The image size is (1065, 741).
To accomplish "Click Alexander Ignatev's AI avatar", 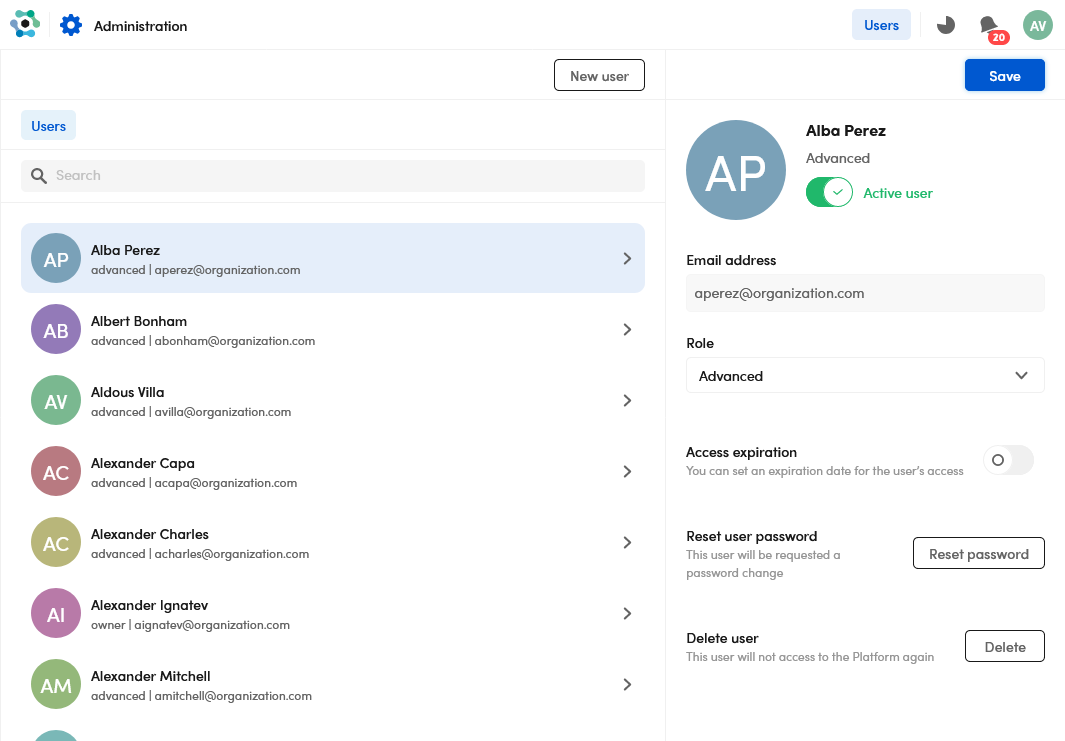I will click(56, 614).
